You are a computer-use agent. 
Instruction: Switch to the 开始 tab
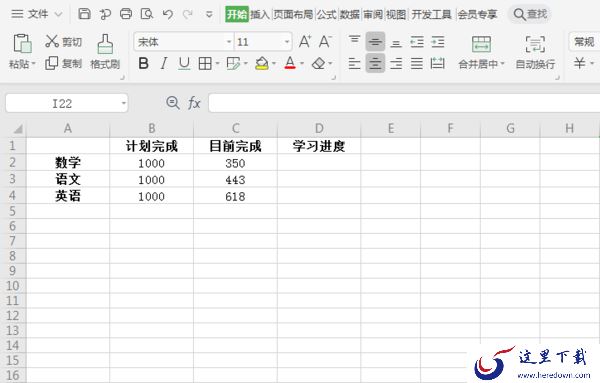pos(237,15)
